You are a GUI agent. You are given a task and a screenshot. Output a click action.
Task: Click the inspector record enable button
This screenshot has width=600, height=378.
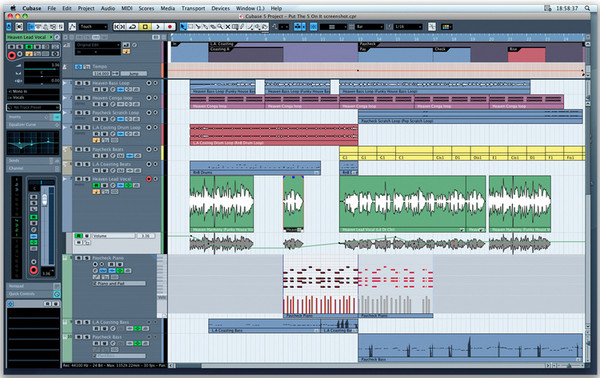point(12,55)
